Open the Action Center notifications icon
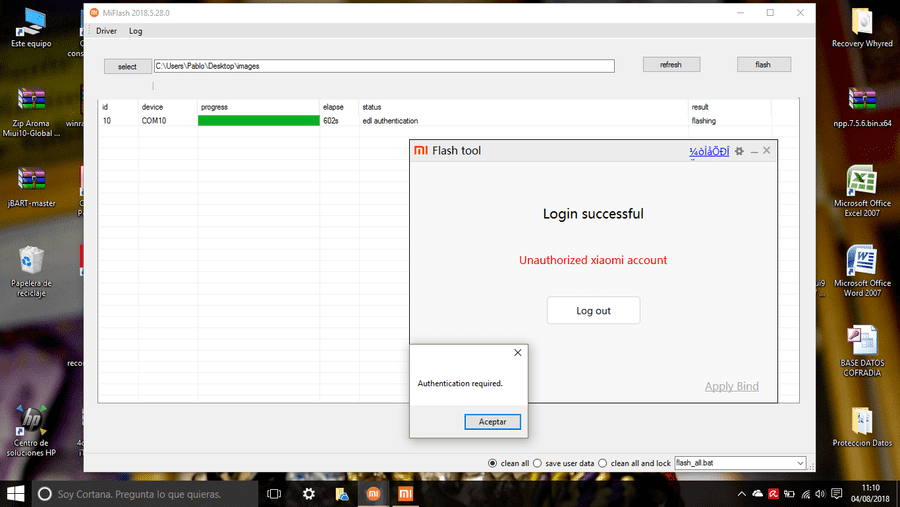Image resolution: width=900 pixels, height=507 pixels. [x=837, y=494]
